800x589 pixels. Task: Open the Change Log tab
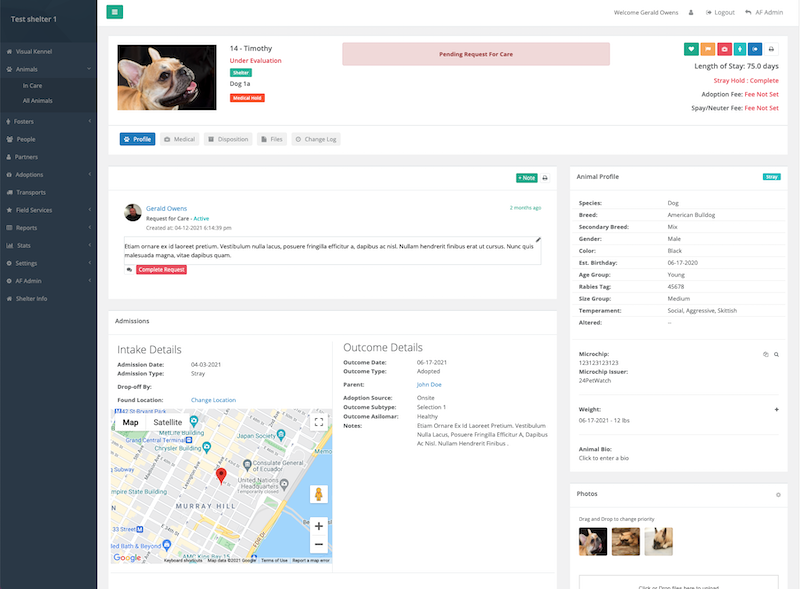316,139
